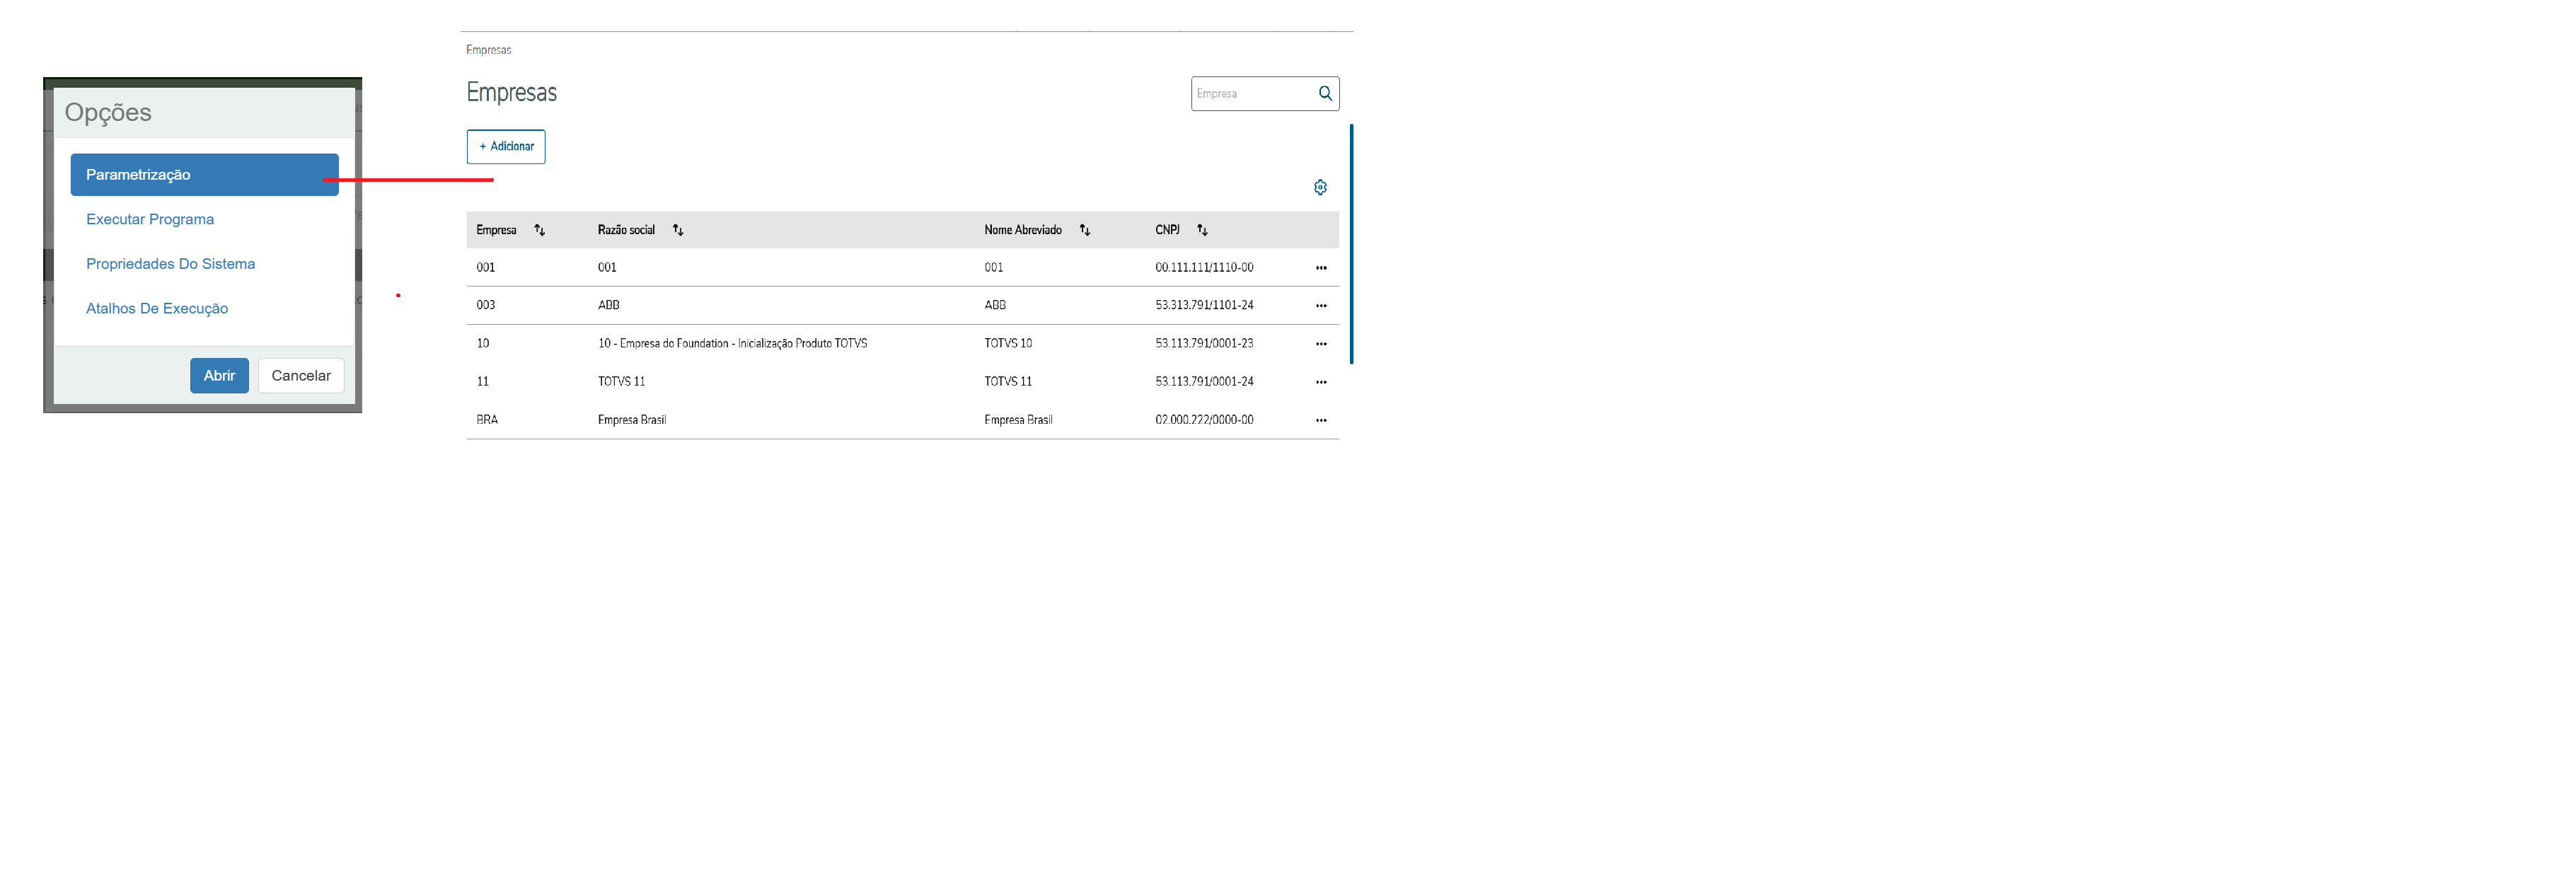This screenshot has width=2576, height=878.
Task: Select Executar Programa option
Action: 150,219
